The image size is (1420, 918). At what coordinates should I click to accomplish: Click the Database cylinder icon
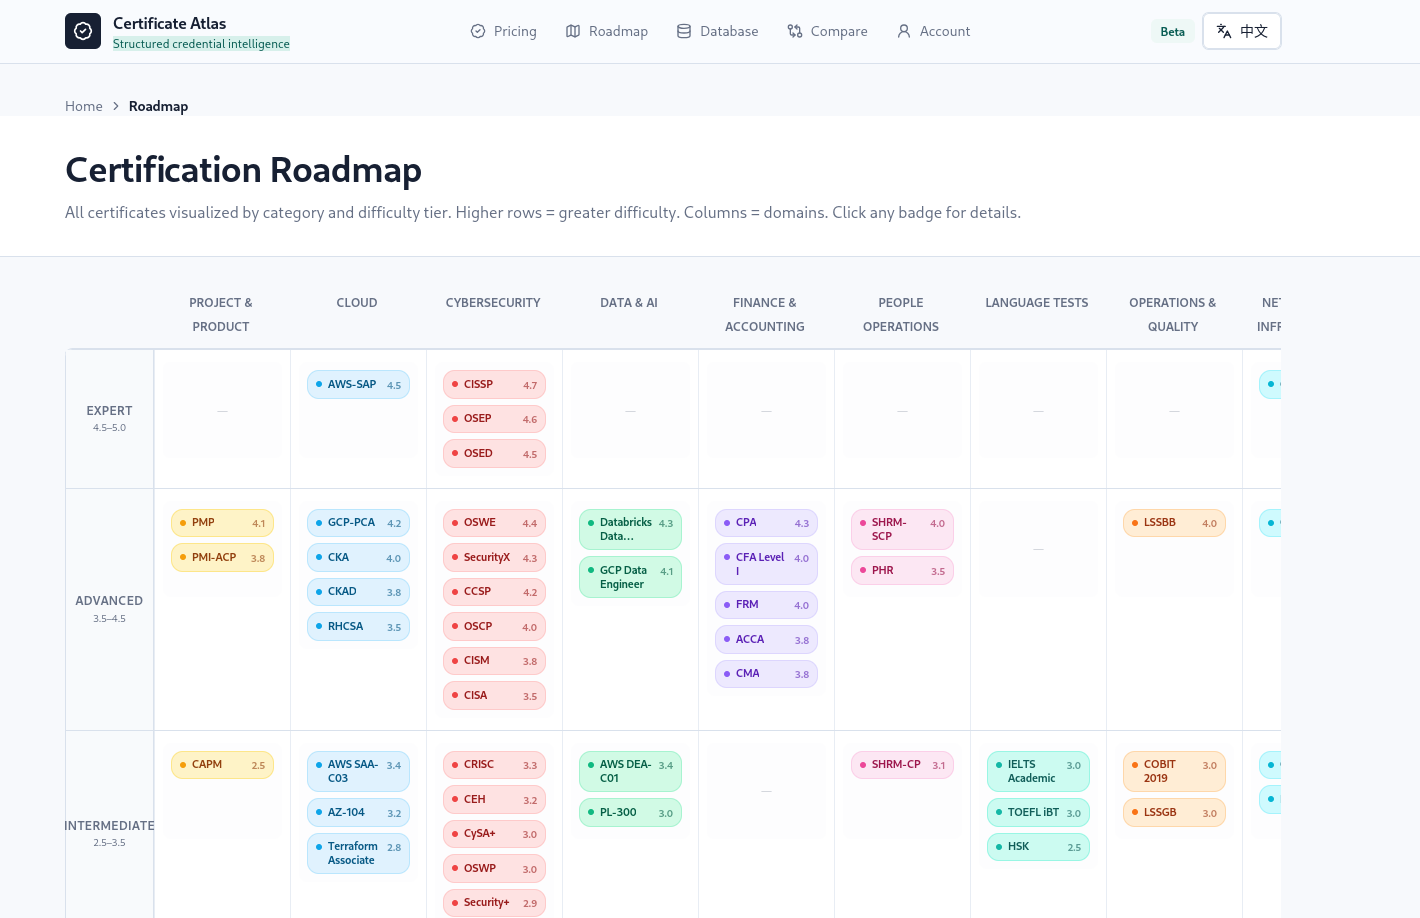[684, 31]
